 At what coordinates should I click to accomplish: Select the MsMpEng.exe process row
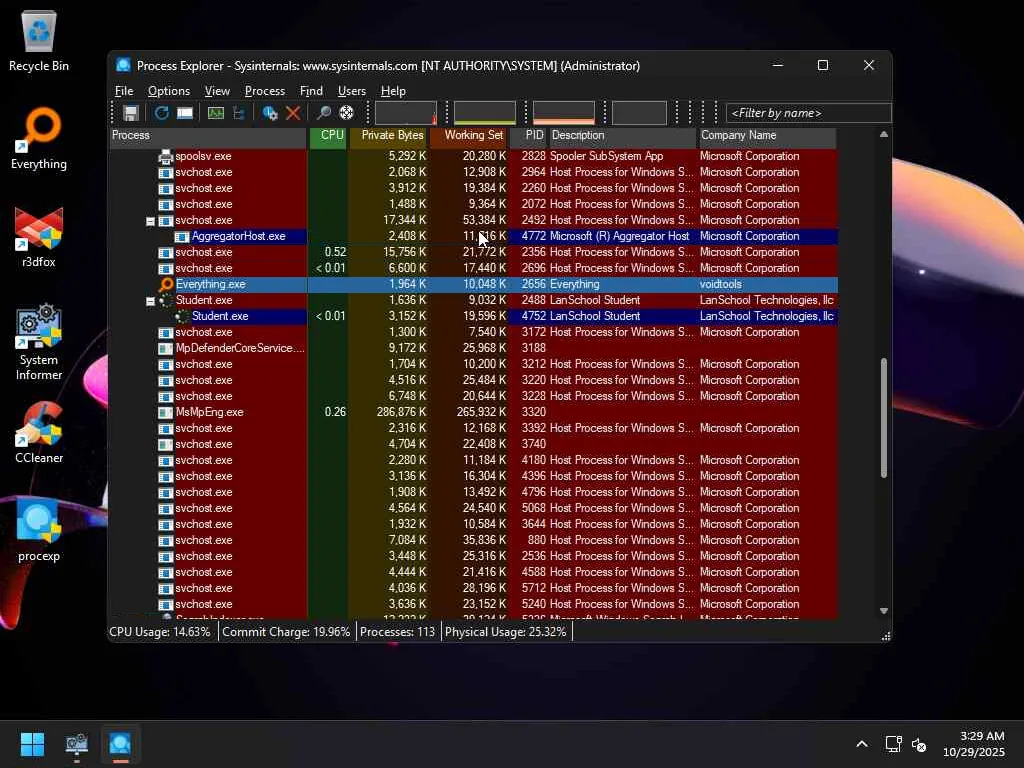pos(473,412)
